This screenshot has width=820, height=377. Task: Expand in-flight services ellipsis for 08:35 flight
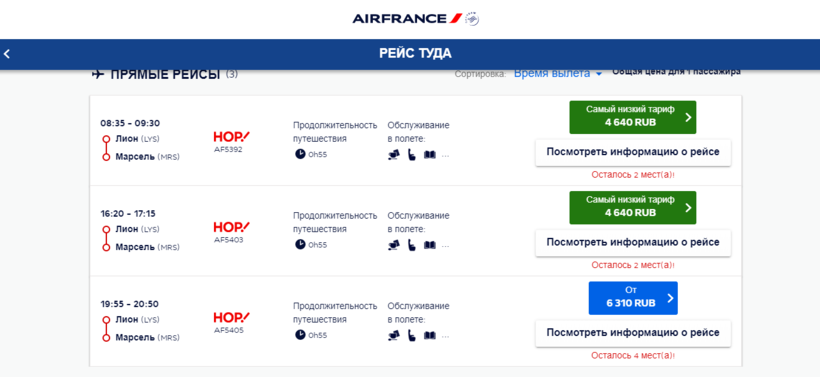point(446,155)
